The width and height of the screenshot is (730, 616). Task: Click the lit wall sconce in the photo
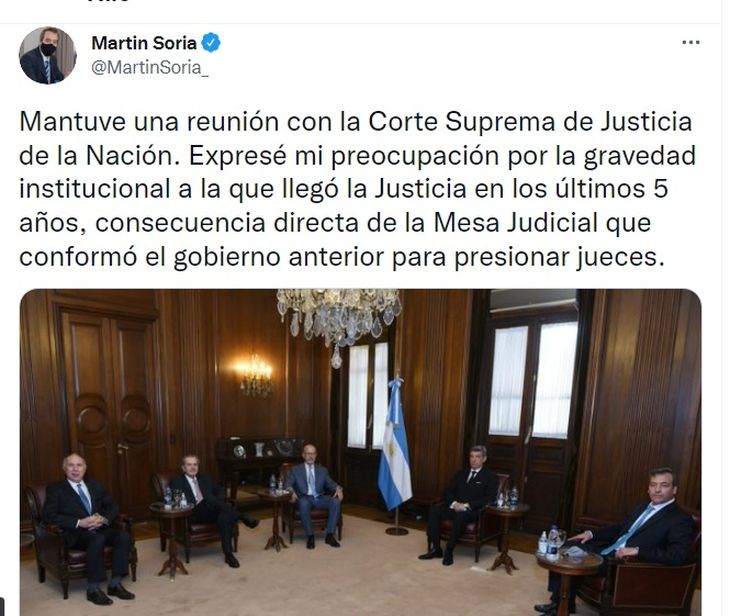pos(254,374)
